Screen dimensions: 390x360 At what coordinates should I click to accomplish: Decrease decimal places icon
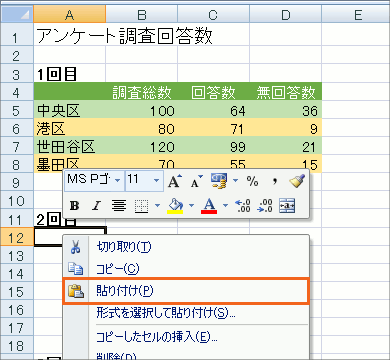coord(265,206)
